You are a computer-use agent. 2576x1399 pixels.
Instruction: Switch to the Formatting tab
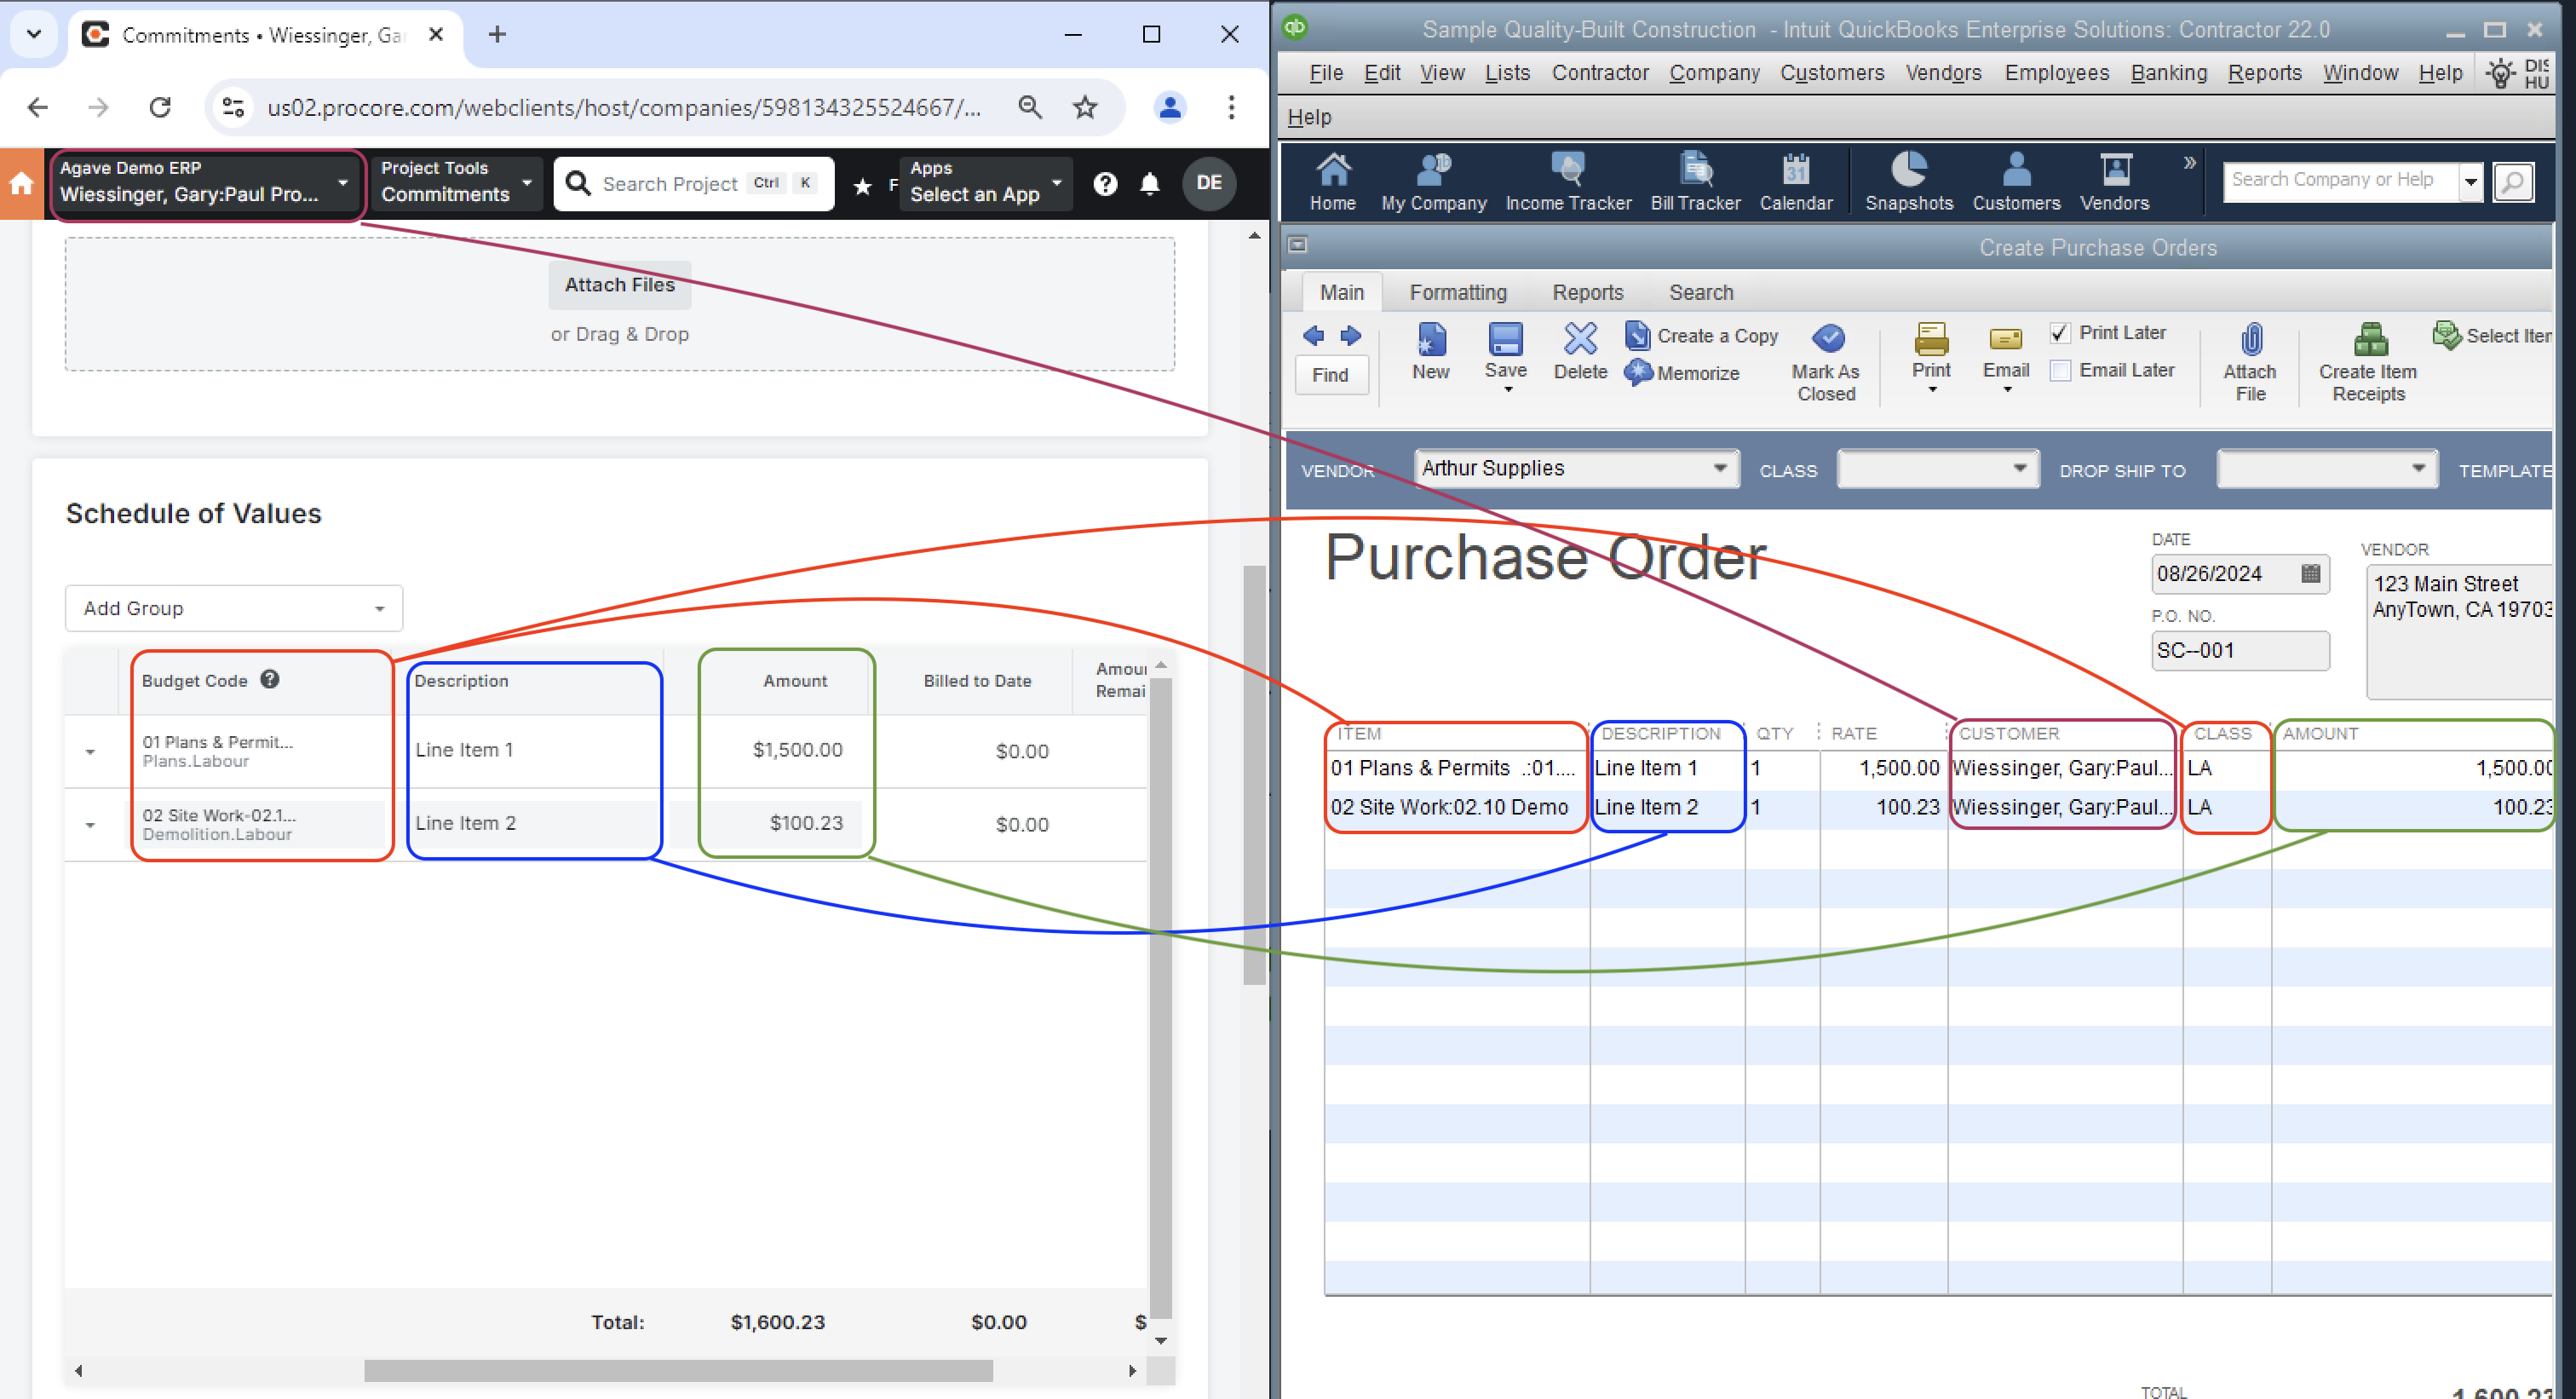[x=1457, y=292]
